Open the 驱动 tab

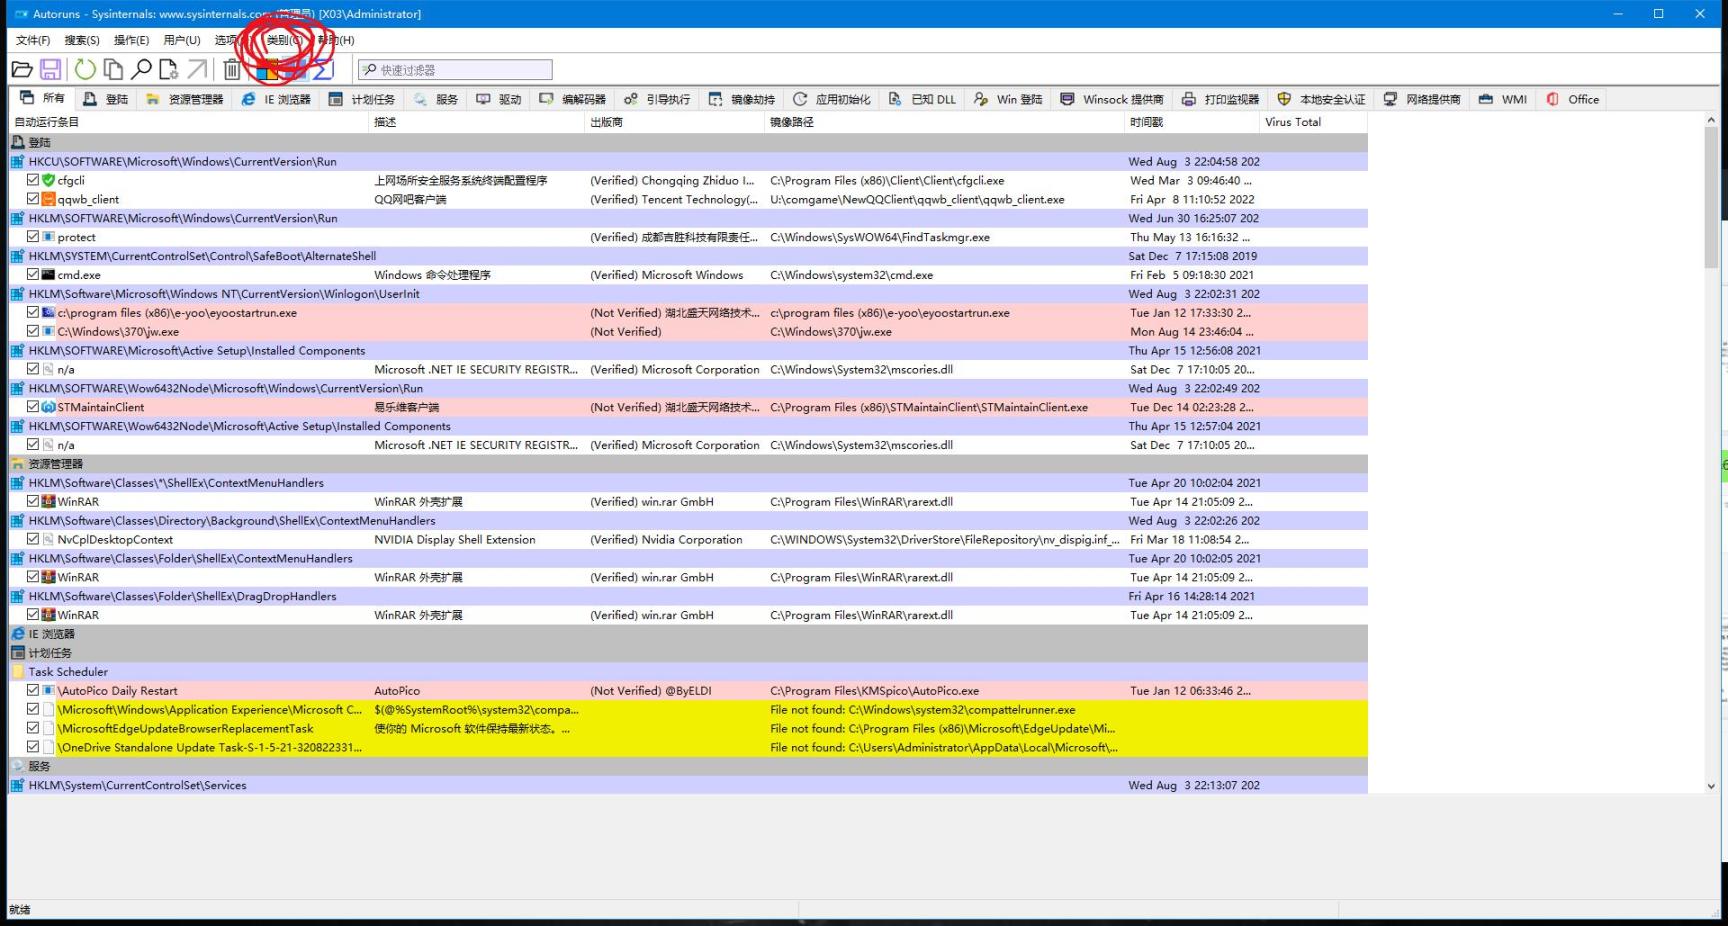(x=499, y=99)
